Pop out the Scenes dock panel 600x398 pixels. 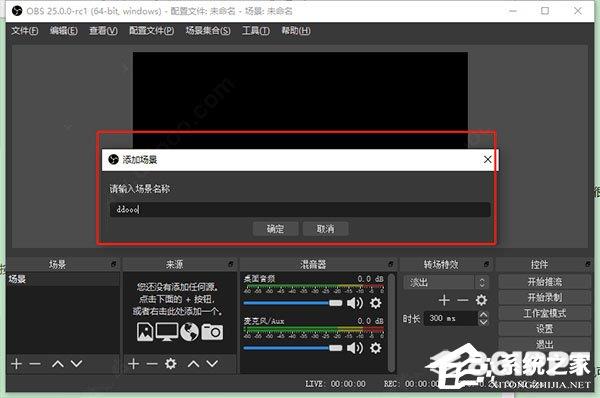(x=114, y=264)
